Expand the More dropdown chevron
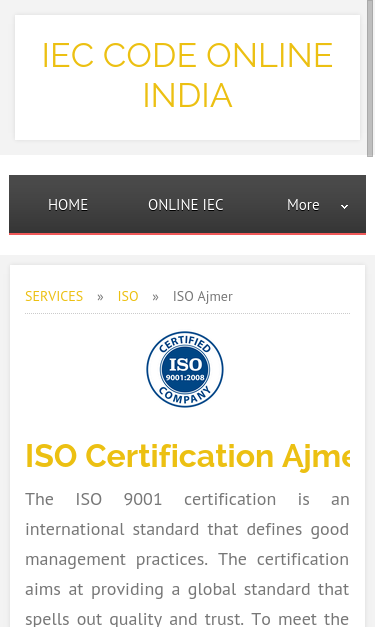Screen dimensions: 375x627 pyautogui.click(x=344, y=207)
